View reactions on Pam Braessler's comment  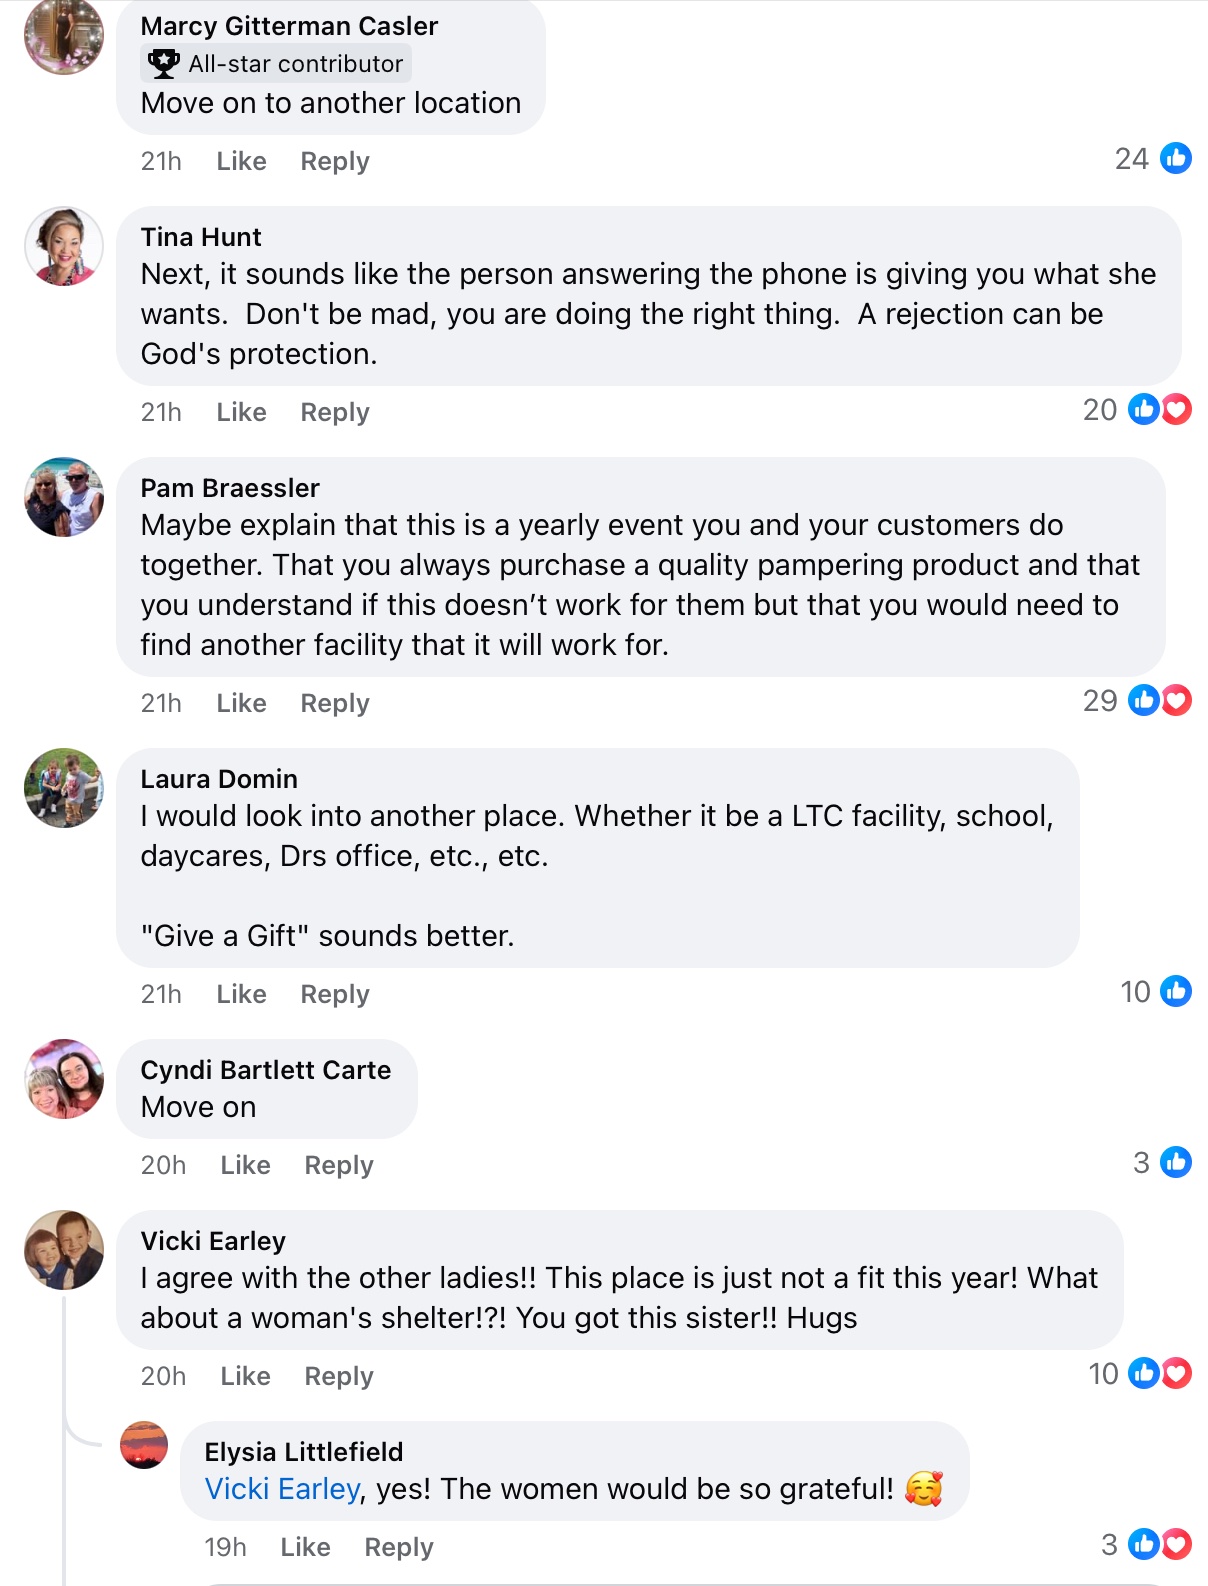coord(1160,700)
